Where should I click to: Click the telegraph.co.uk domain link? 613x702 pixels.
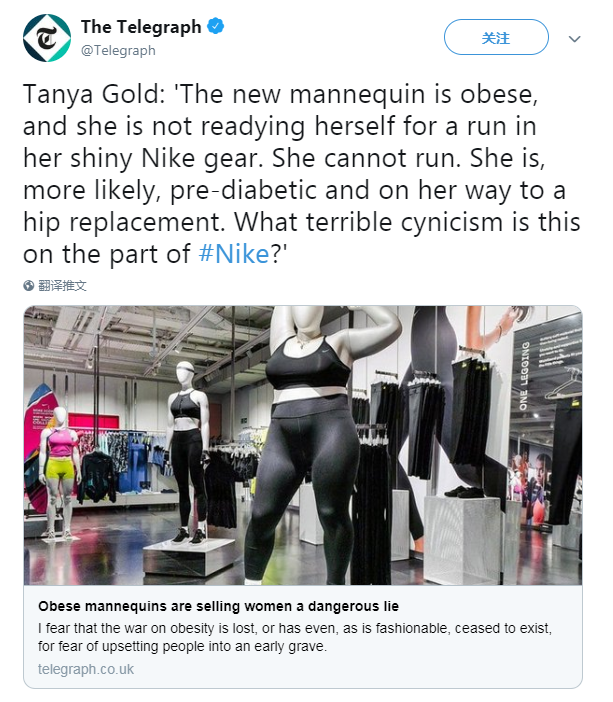(x=86, y=669)
